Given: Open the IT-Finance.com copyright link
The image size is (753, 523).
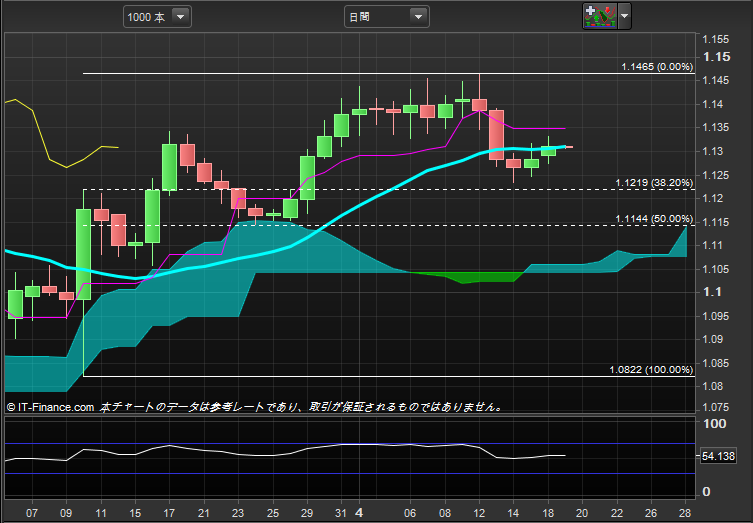Looking at the screenshot, I should coord(50,407).
